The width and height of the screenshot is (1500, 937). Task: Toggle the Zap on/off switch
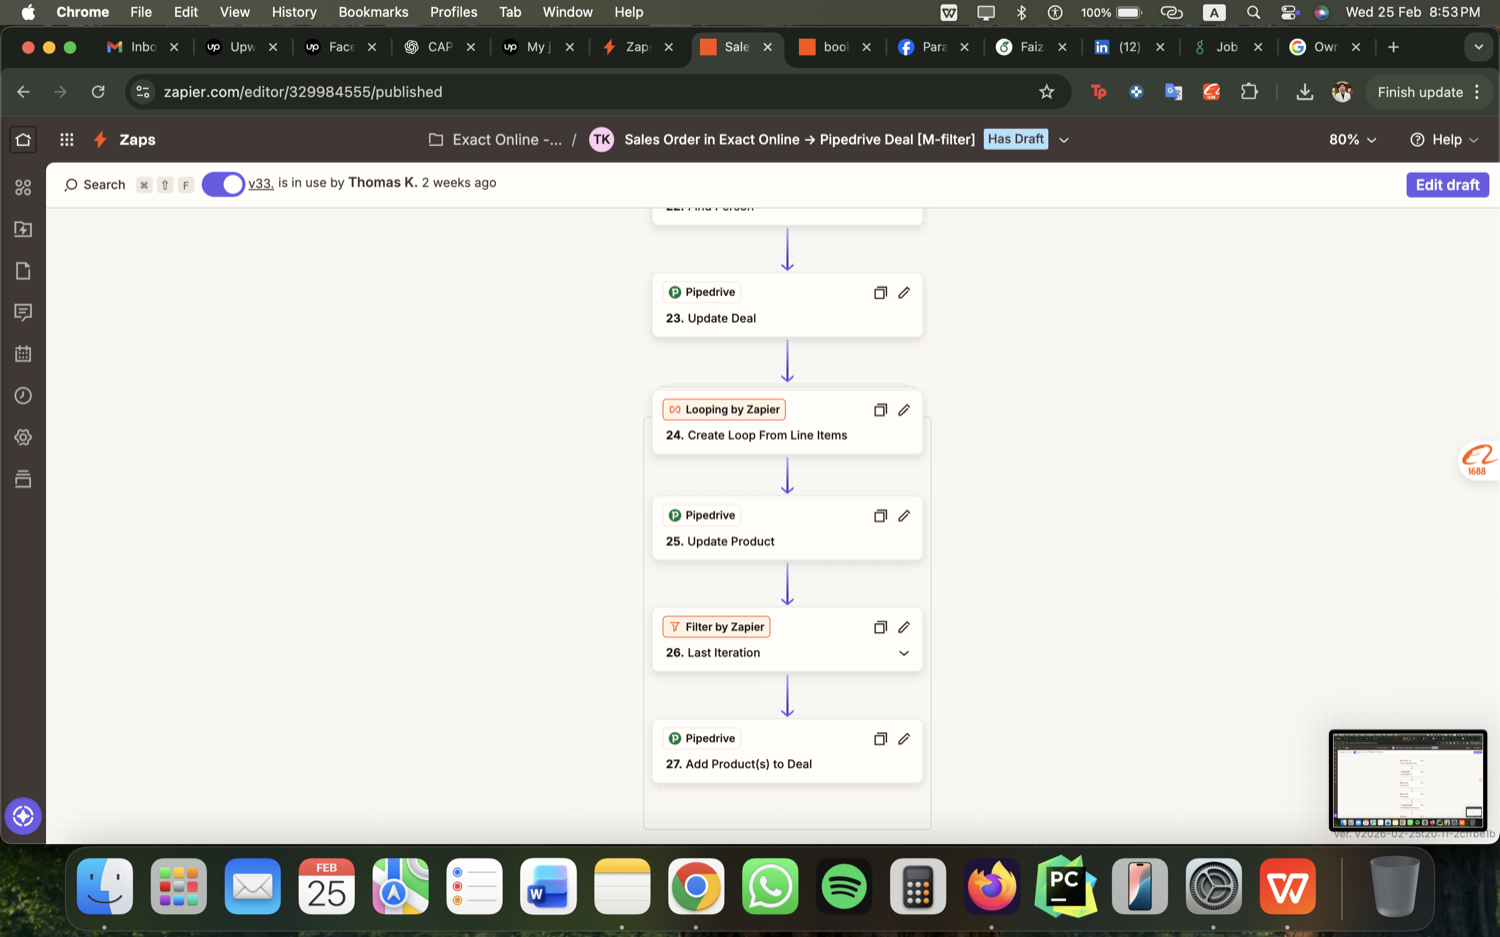[223, 185]
